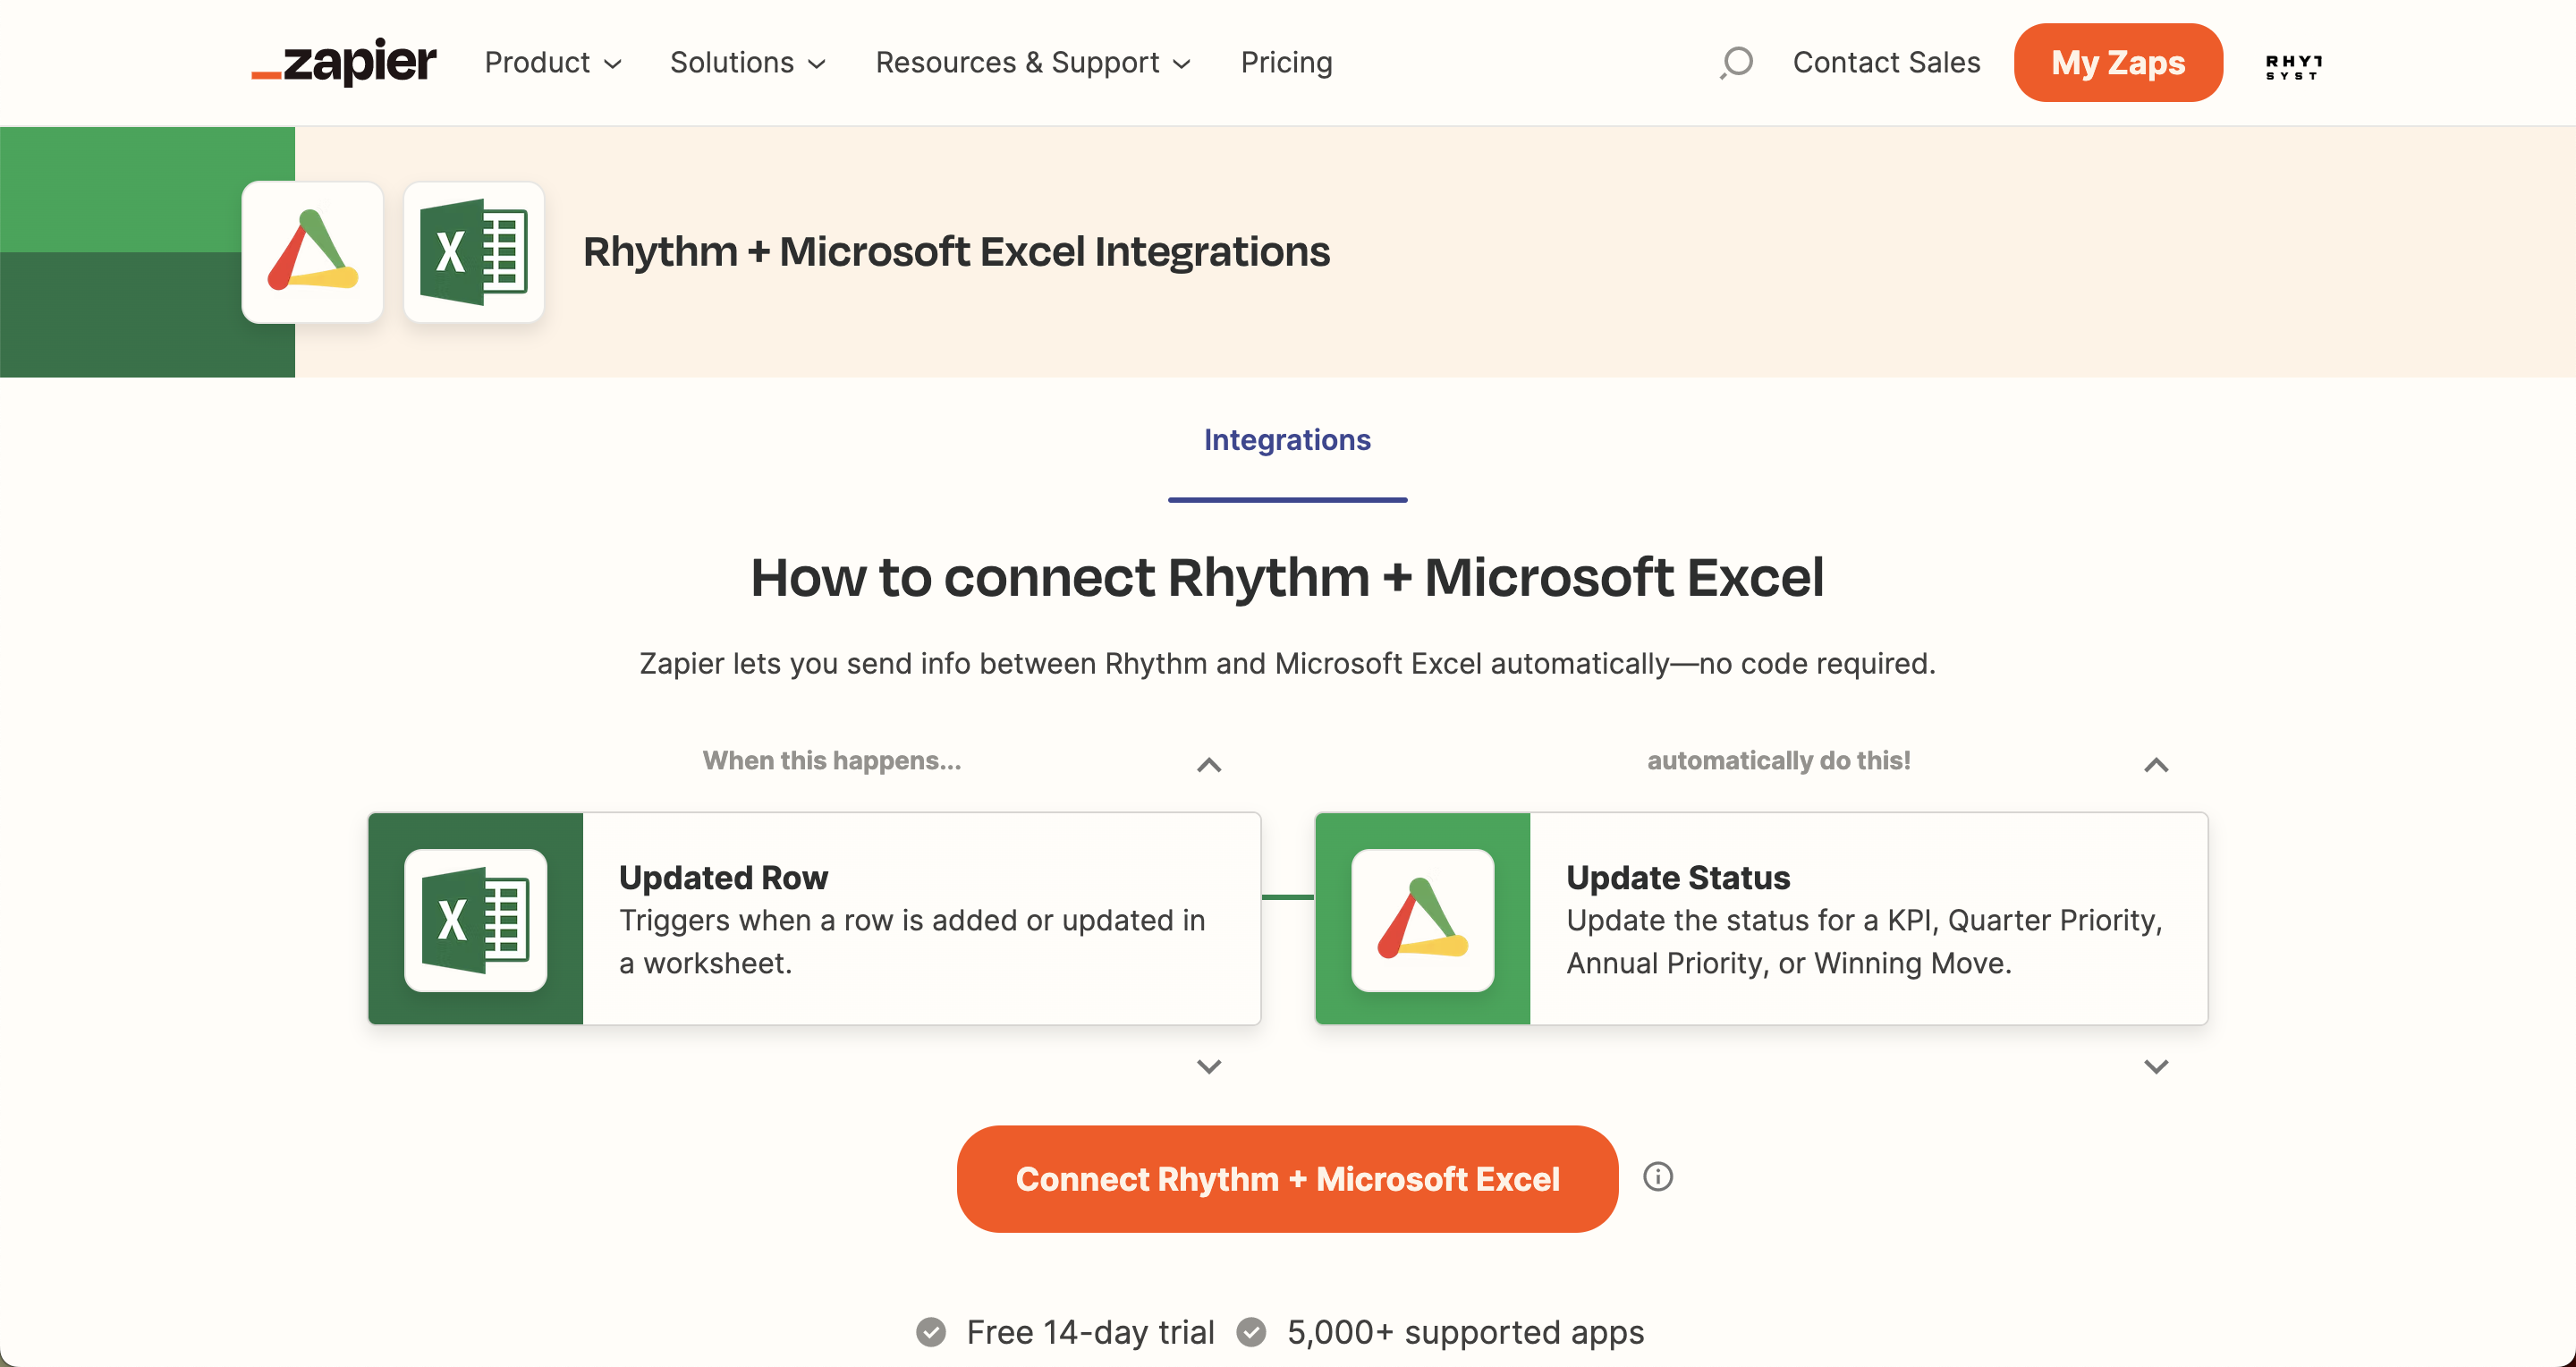Expand the Solutions dropdown menu
This screenshot has height=1367, width=2576.
[748, 62]
